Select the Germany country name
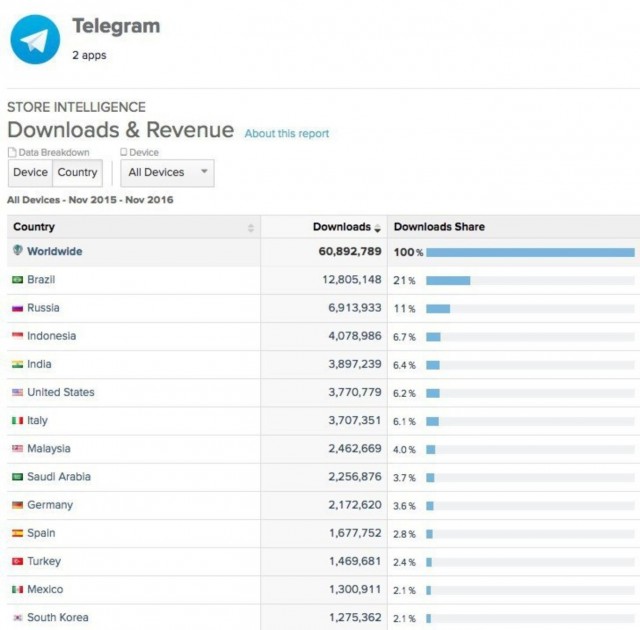 point(50,505)
